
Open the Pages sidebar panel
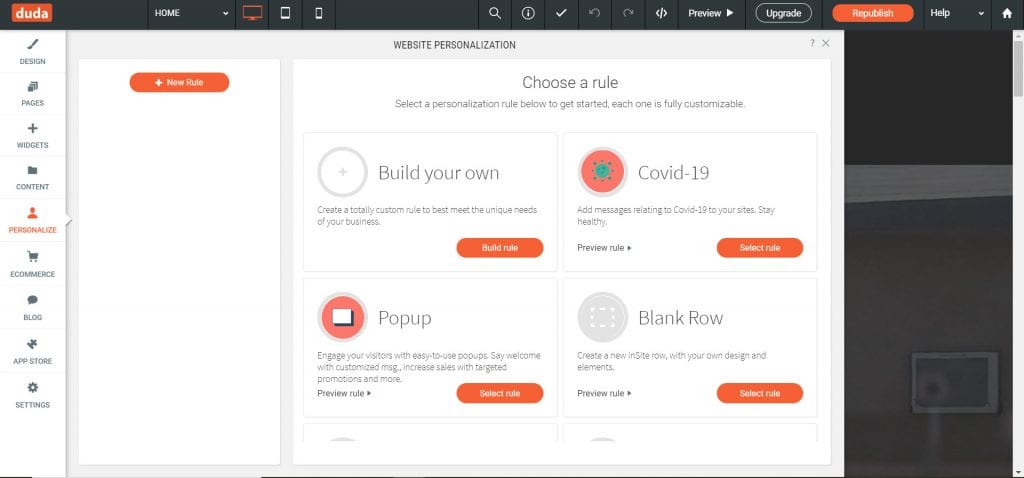pos(33,94)
